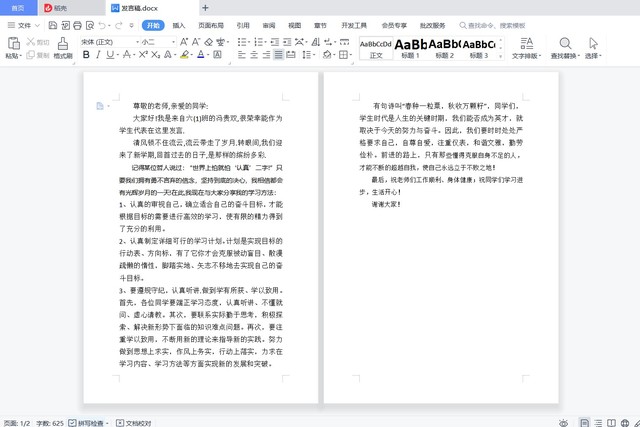Image resolution: width=640 pixels, height=427 pixels.
Task: Click the Document Proofreading (文档校对) button
Action: 134,422
